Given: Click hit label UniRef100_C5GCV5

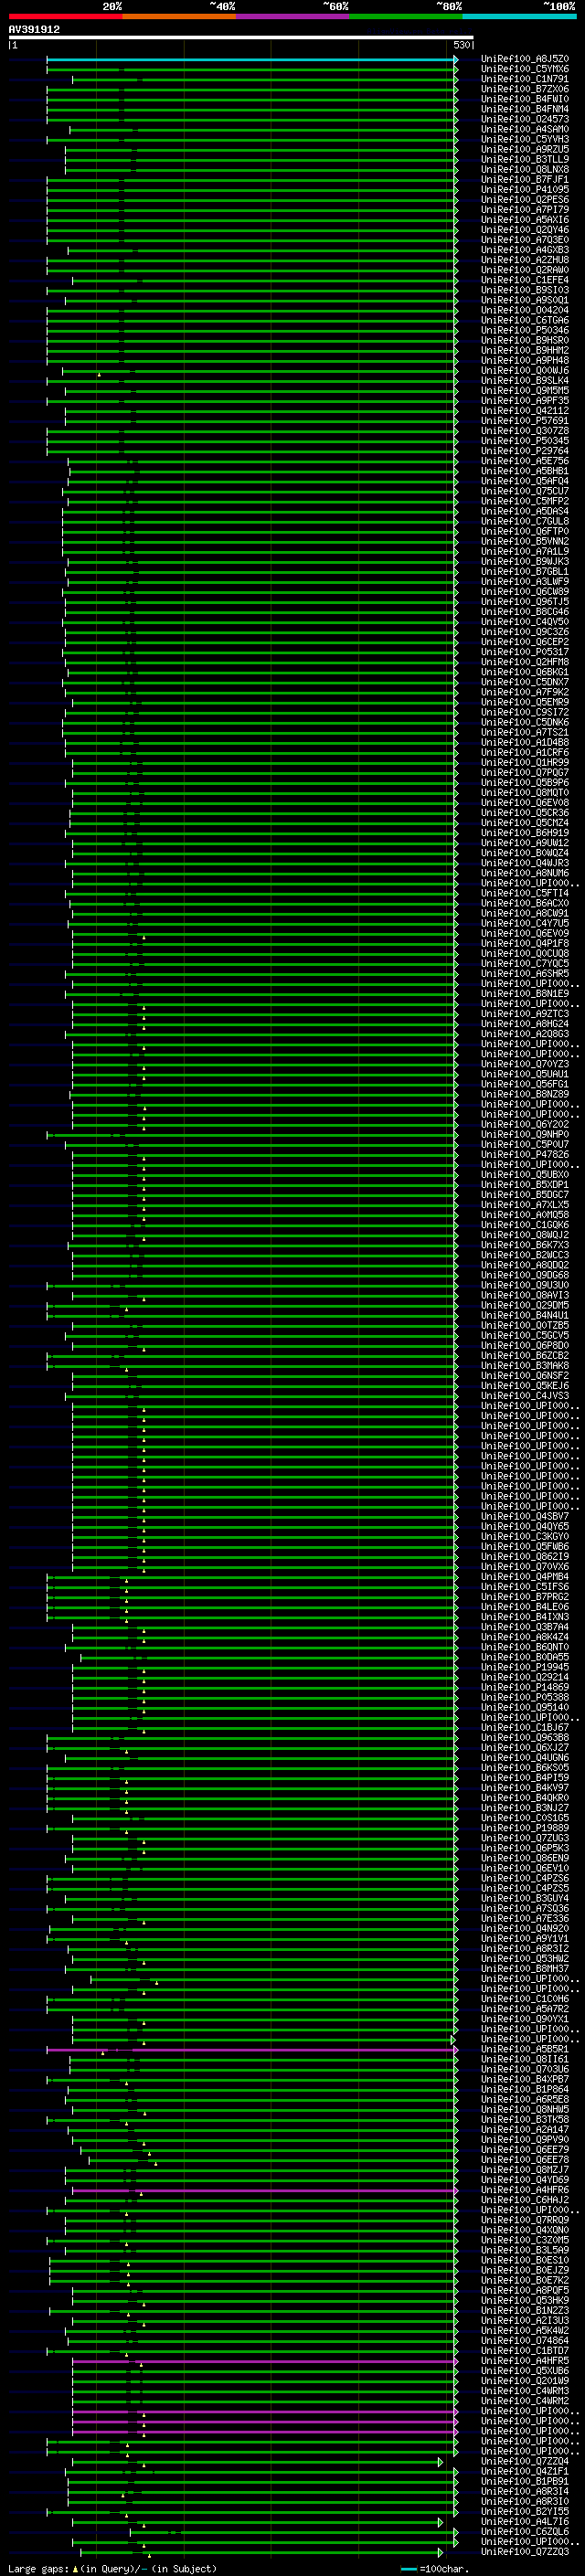Looking at the screenshot, I should click(x=525, y=1335).
